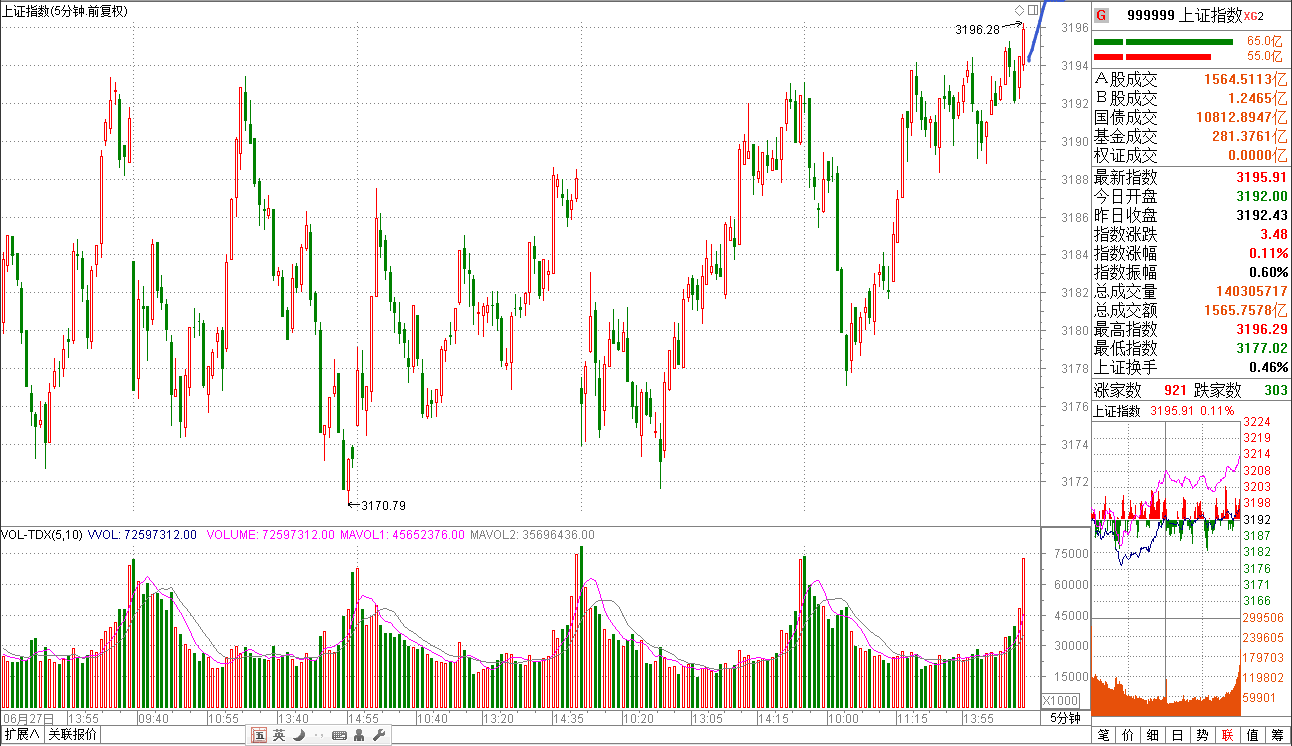Expand the 扩展 panel
The height and width of the screenshot is (746, 1292).
pyautogui.click(x=22, y=735)
